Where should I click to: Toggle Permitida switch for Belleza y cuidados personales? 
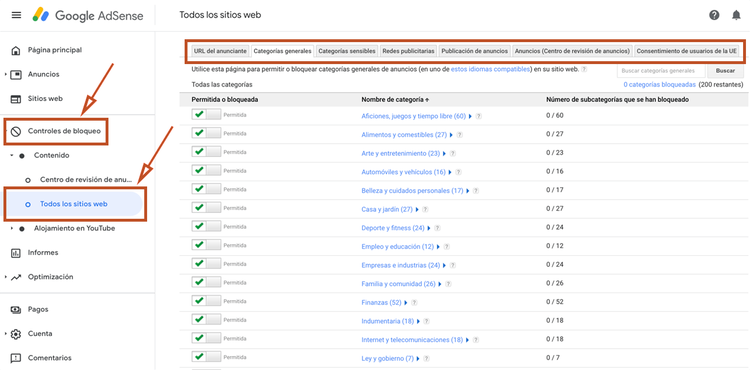tap(206, 189)
